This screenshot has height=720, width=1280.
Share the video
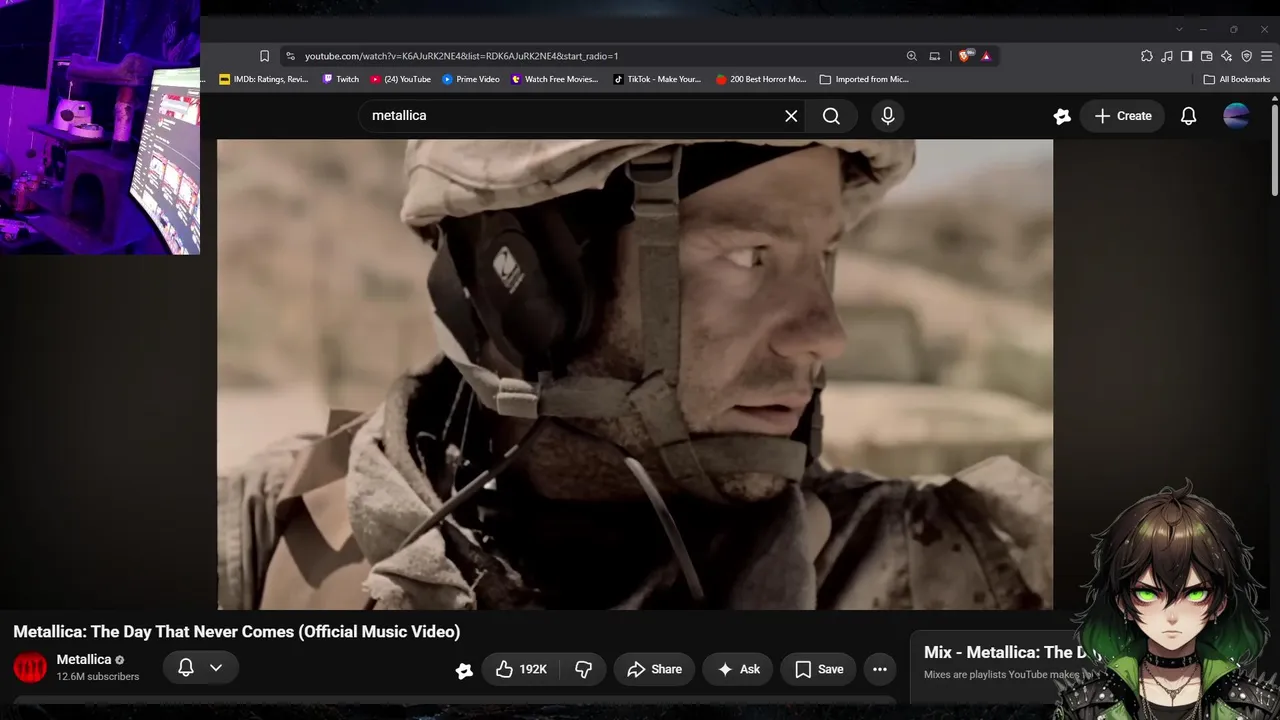point(654,669)
